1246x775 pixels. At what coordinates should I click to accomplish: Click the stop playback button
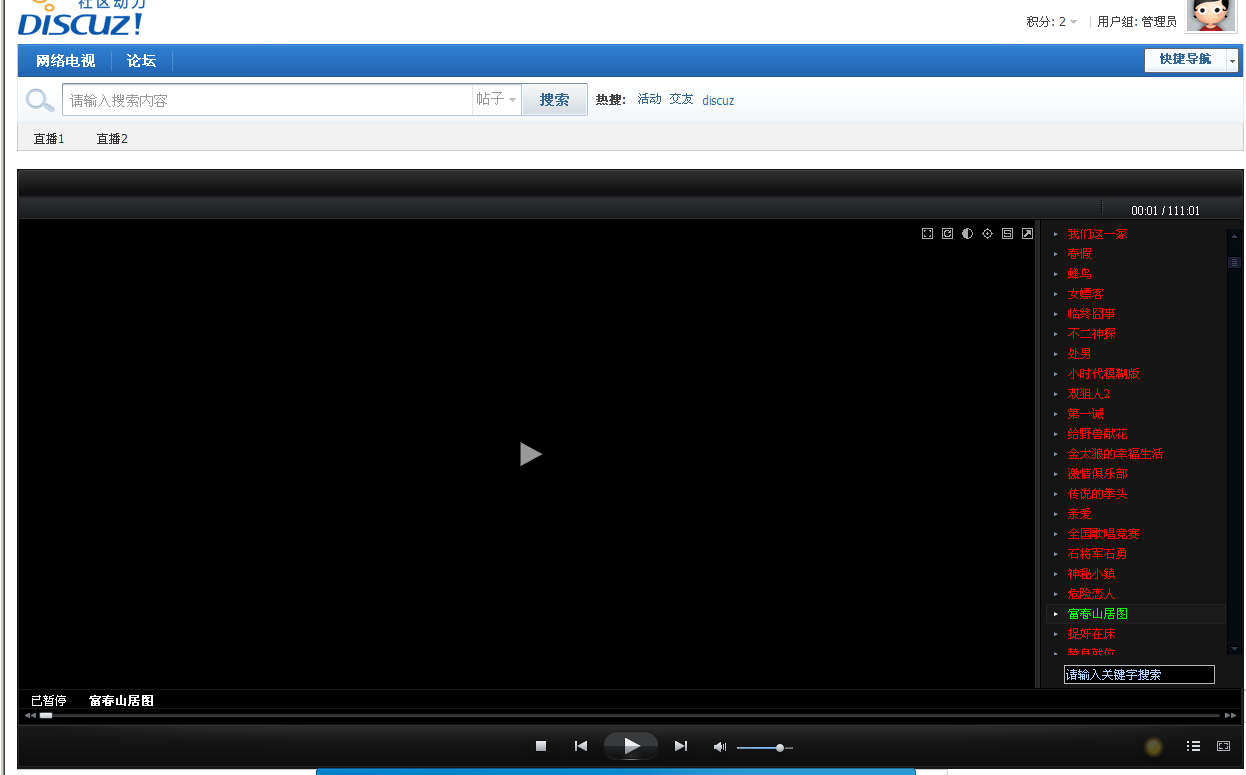tap(541, 746)
